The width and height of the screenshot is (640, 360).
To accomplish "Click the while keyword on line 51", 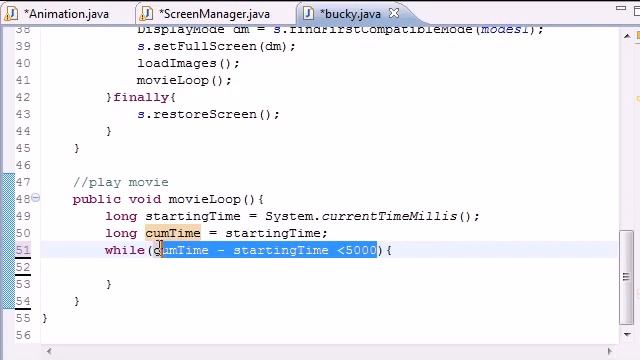I will (x=125, y=250).
